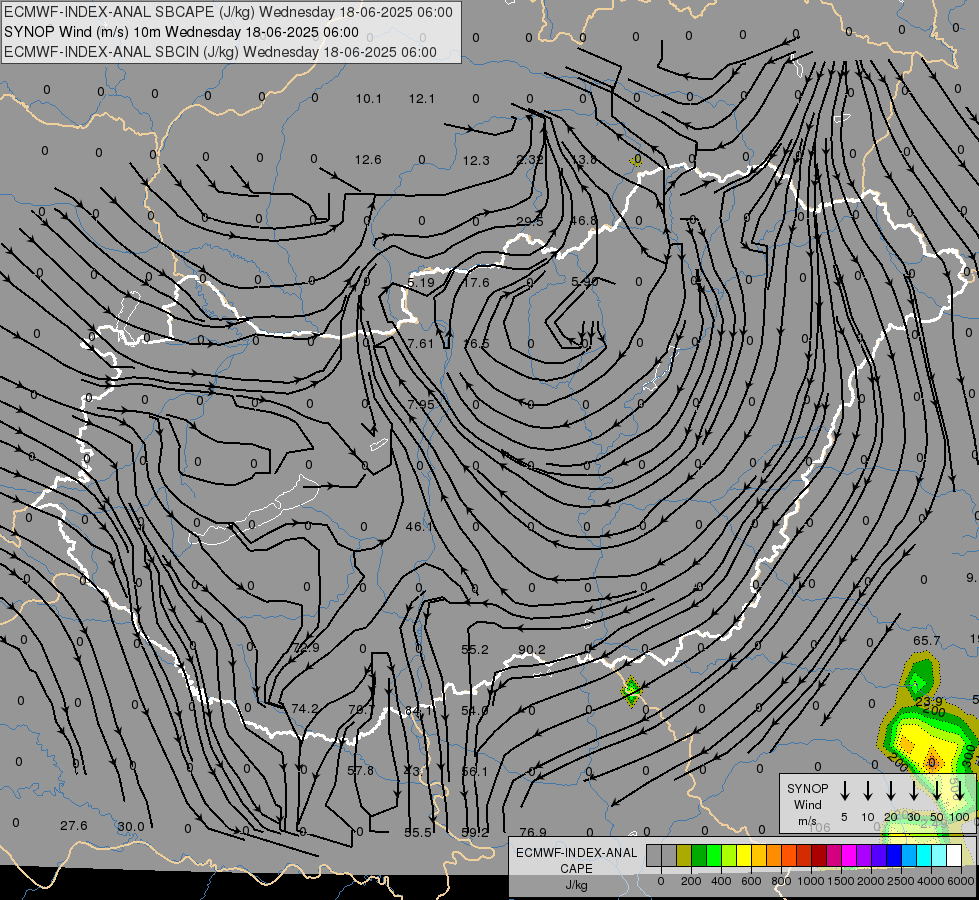Click the 56.1 grid value
The height and width of the screenshot is (900, 979).
(475, 771)
